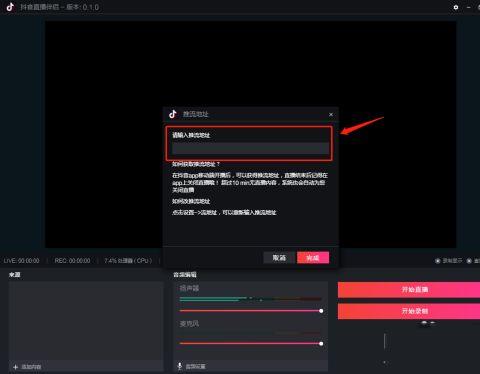This screenshot has width=480, height=374.
Task: Click the 开始直播 start live button
Action: [409, 290]
